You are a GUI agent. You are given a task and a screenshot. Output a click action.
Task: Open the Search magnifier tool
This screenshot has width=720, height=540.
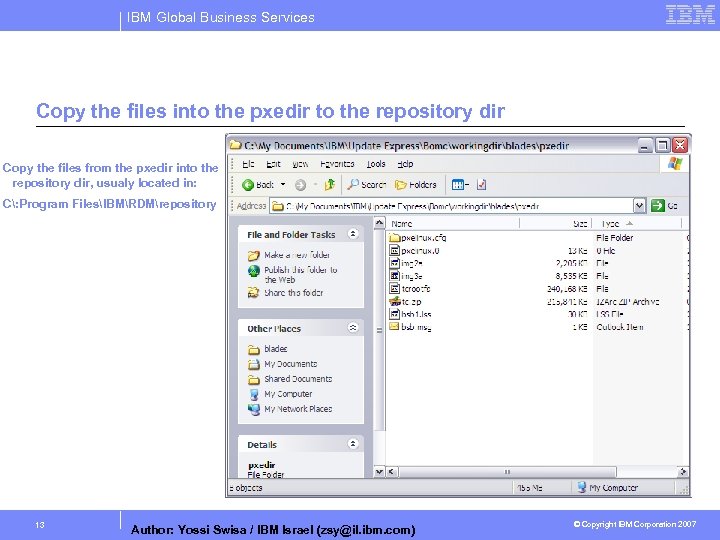(353, 185)
